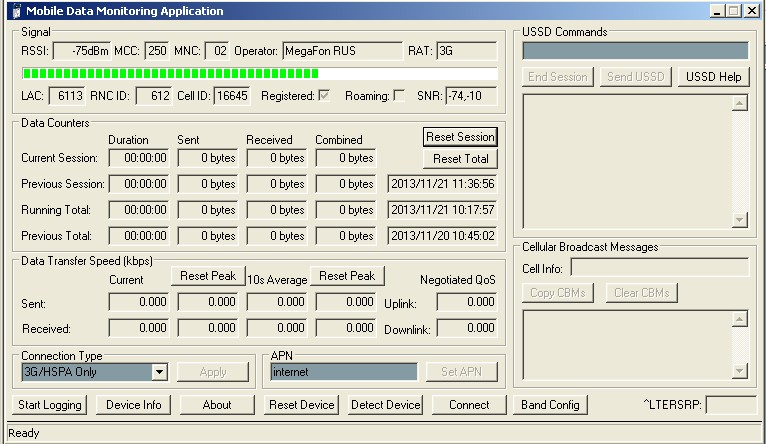Click the Send USSD button

click(x=636, y=77)
